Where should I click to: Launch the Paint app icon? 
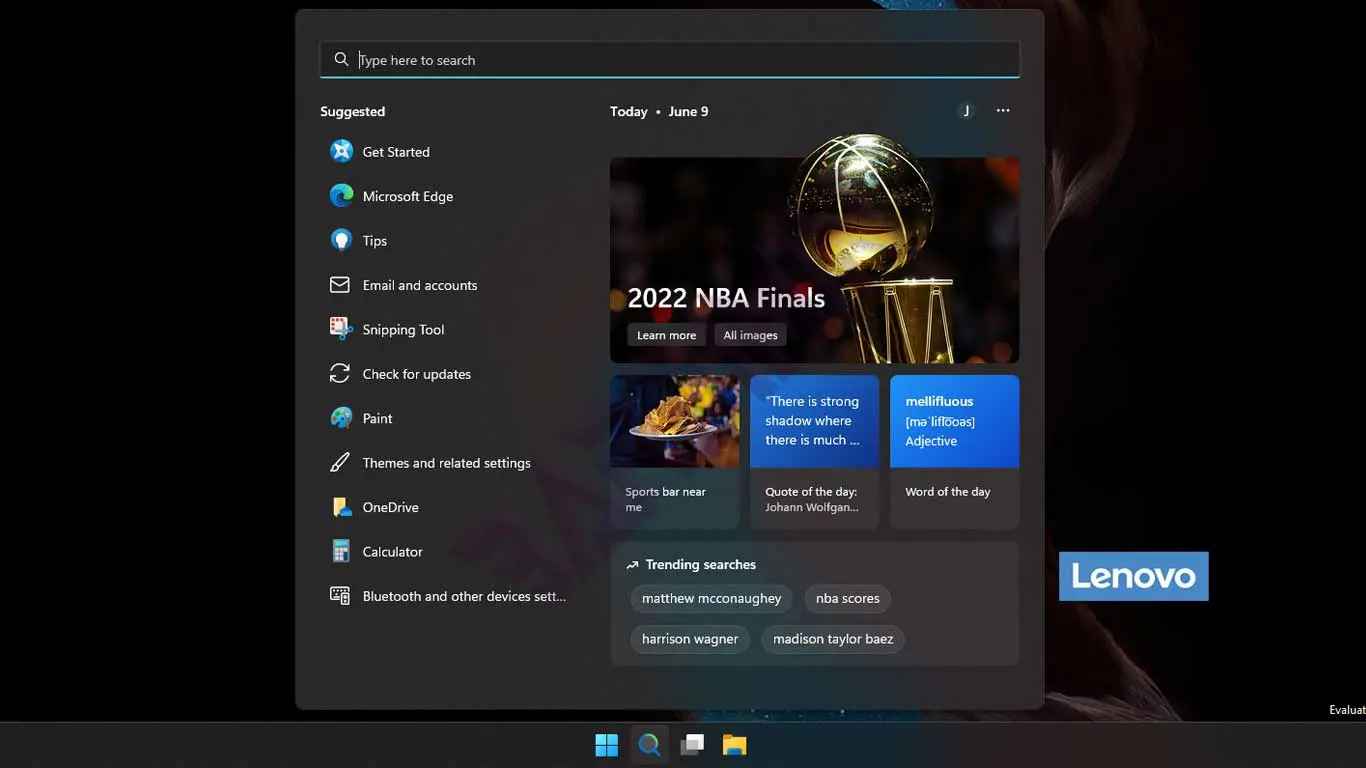coord(342,418)
